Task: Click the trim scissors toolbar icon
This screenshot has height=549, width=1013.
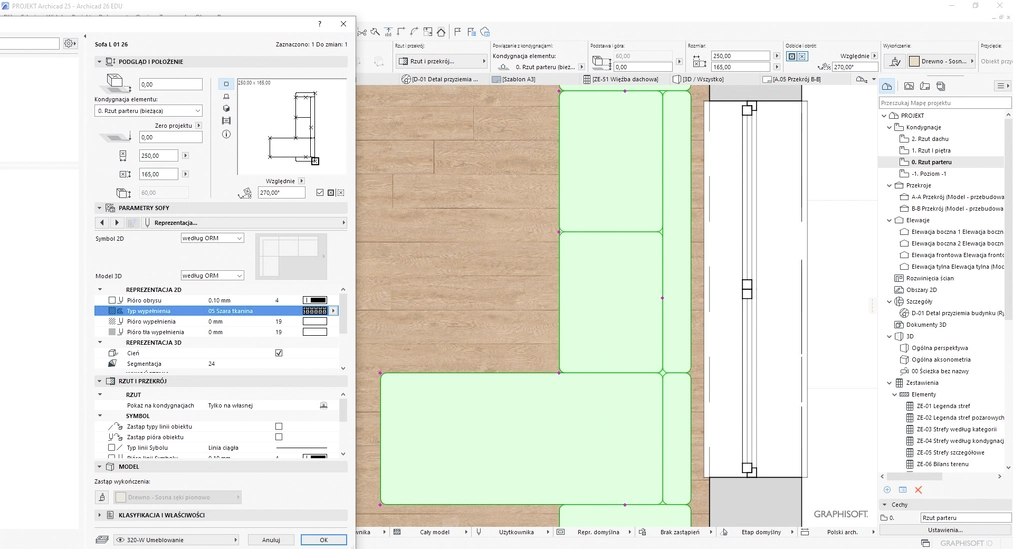Action: click(362, 32)
